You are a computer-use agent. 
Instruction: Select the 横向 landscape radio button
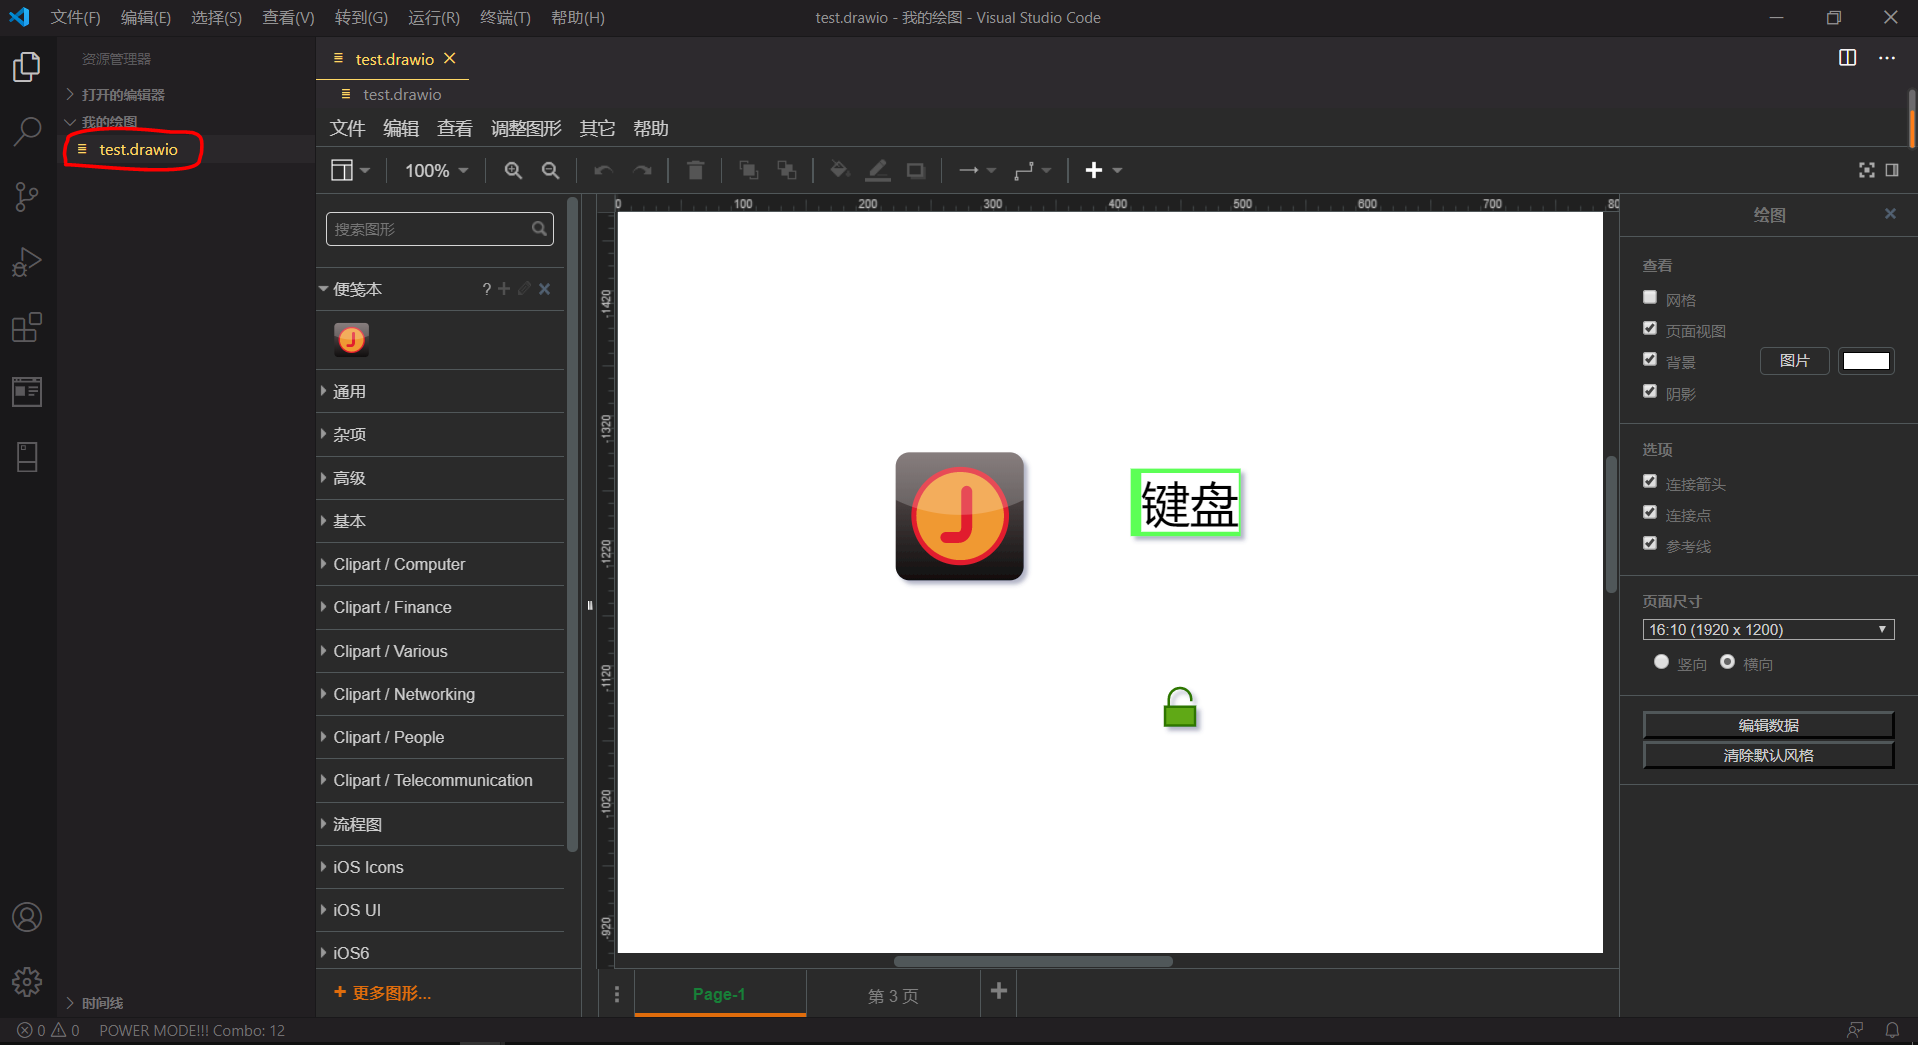pyautogui.click(x=1727, y=662)
